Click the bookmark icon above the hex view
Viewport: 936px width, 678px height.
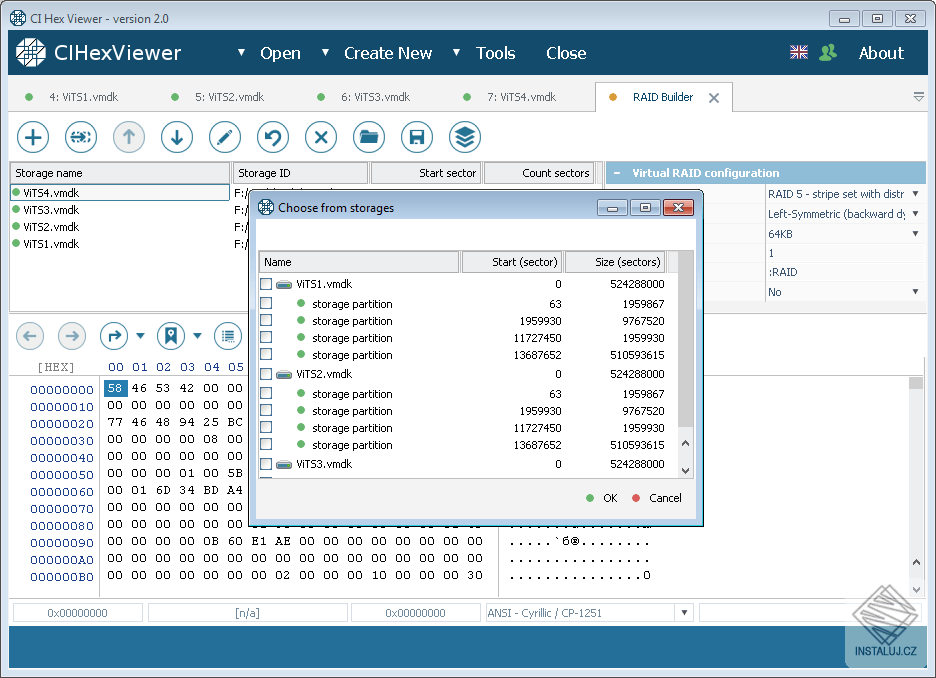(x=171, y=336)
